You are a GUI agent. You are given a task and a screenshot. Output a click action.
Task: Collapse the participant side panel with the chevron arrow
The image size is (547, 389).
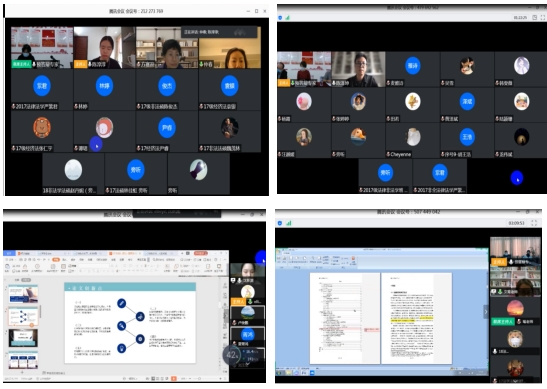point(486,312)
